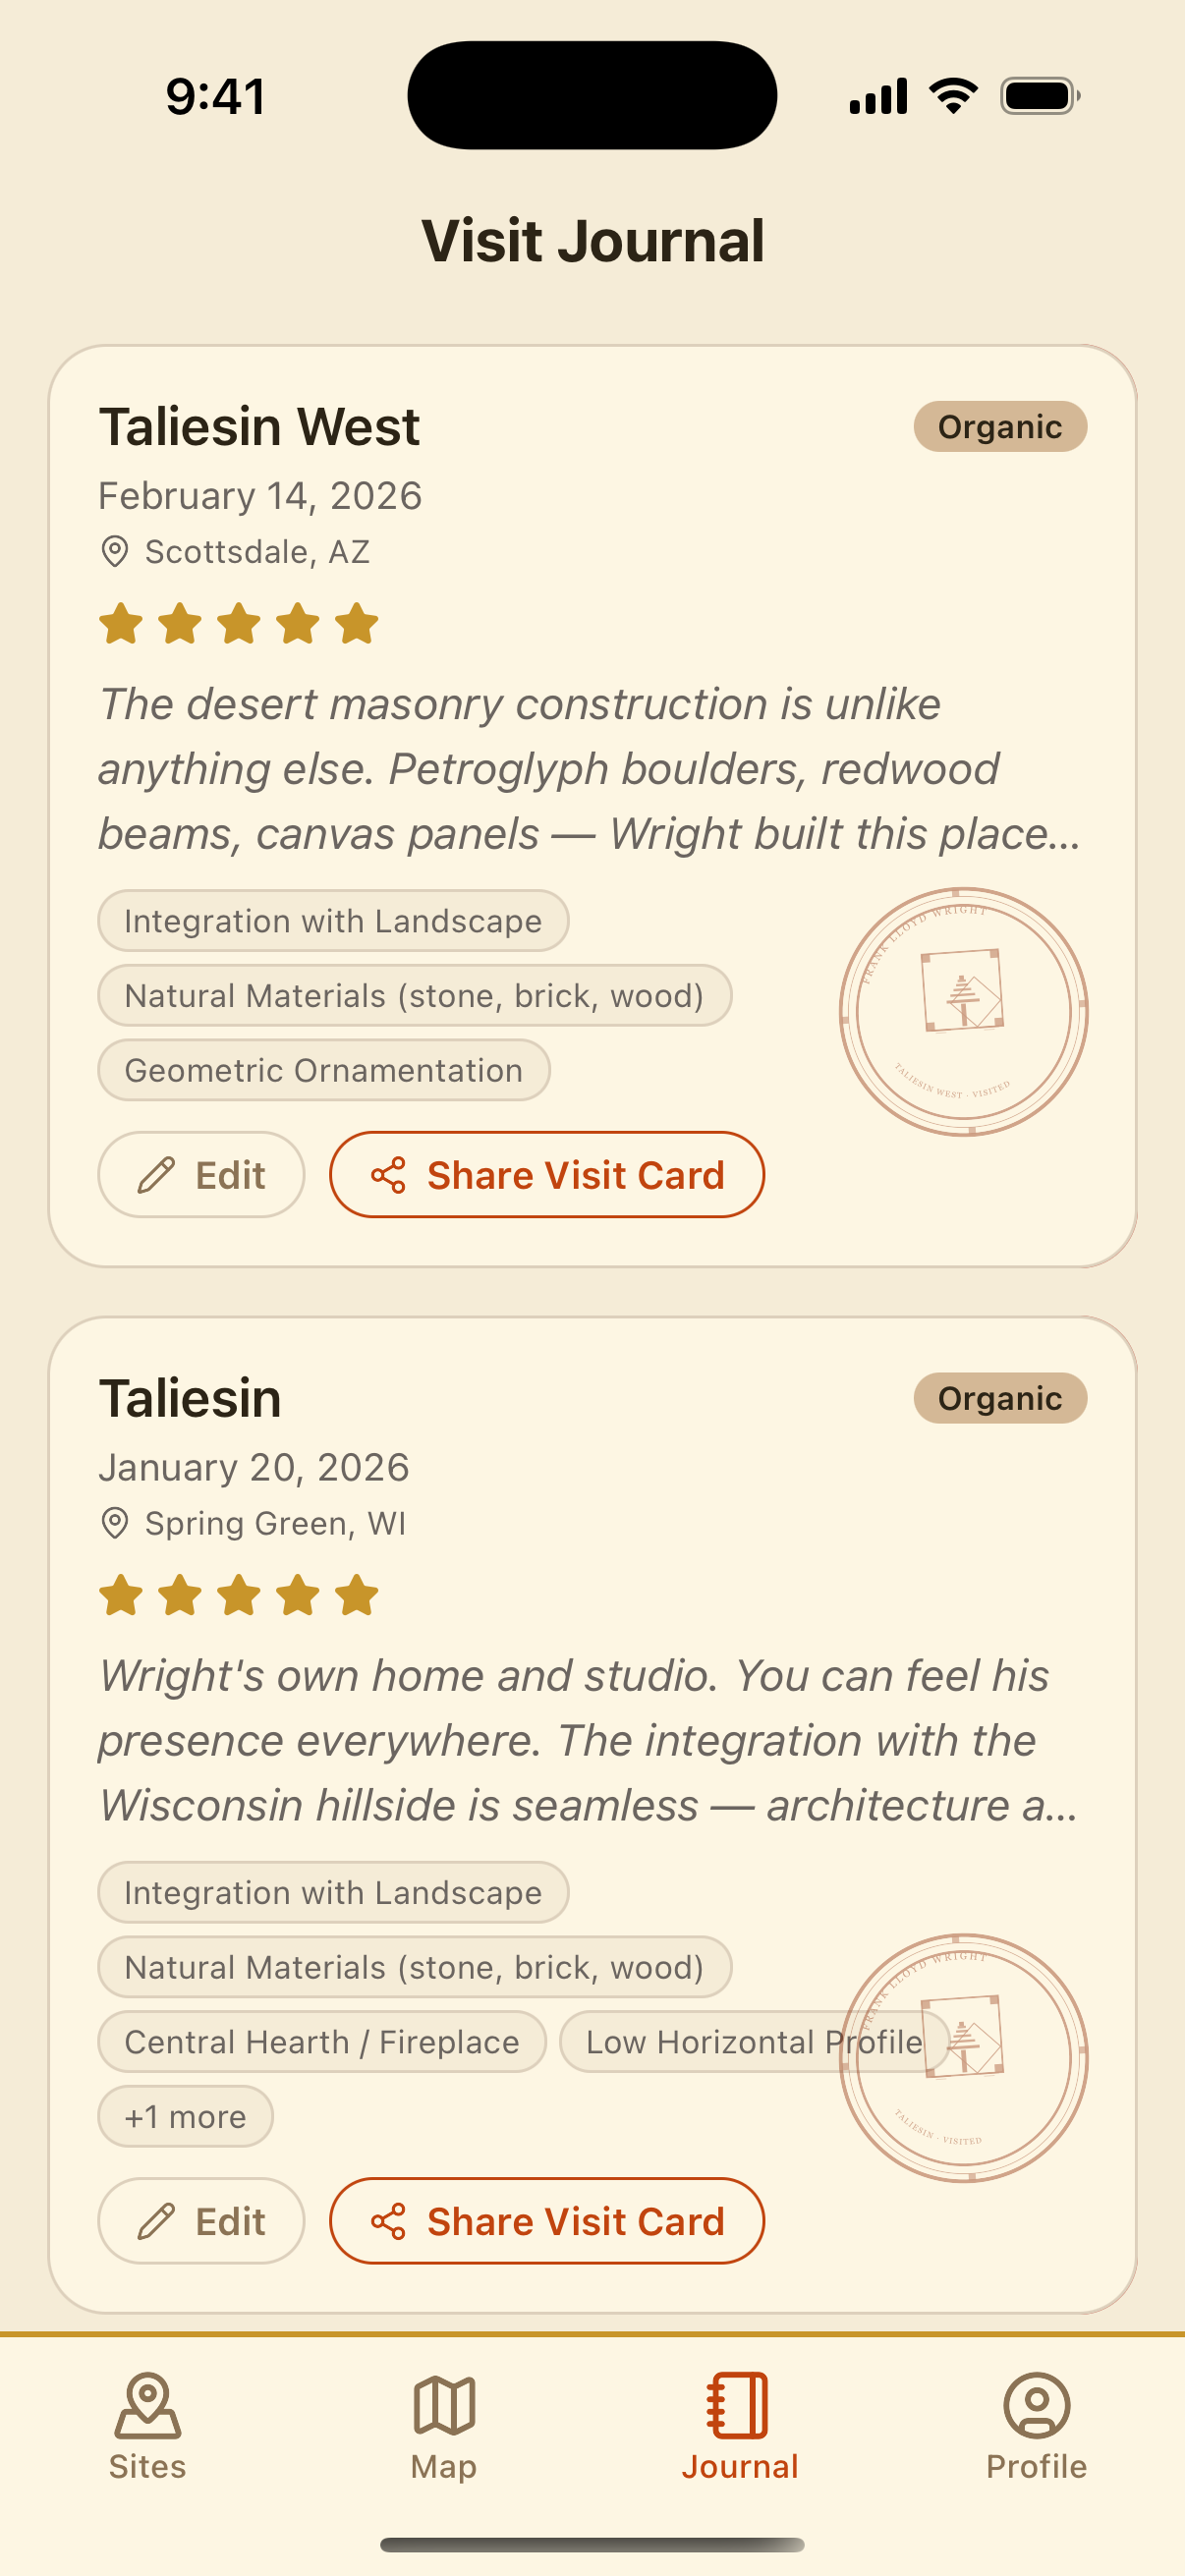
Task: Select the Sites tab icon
Action: (x=148, y=2411)
